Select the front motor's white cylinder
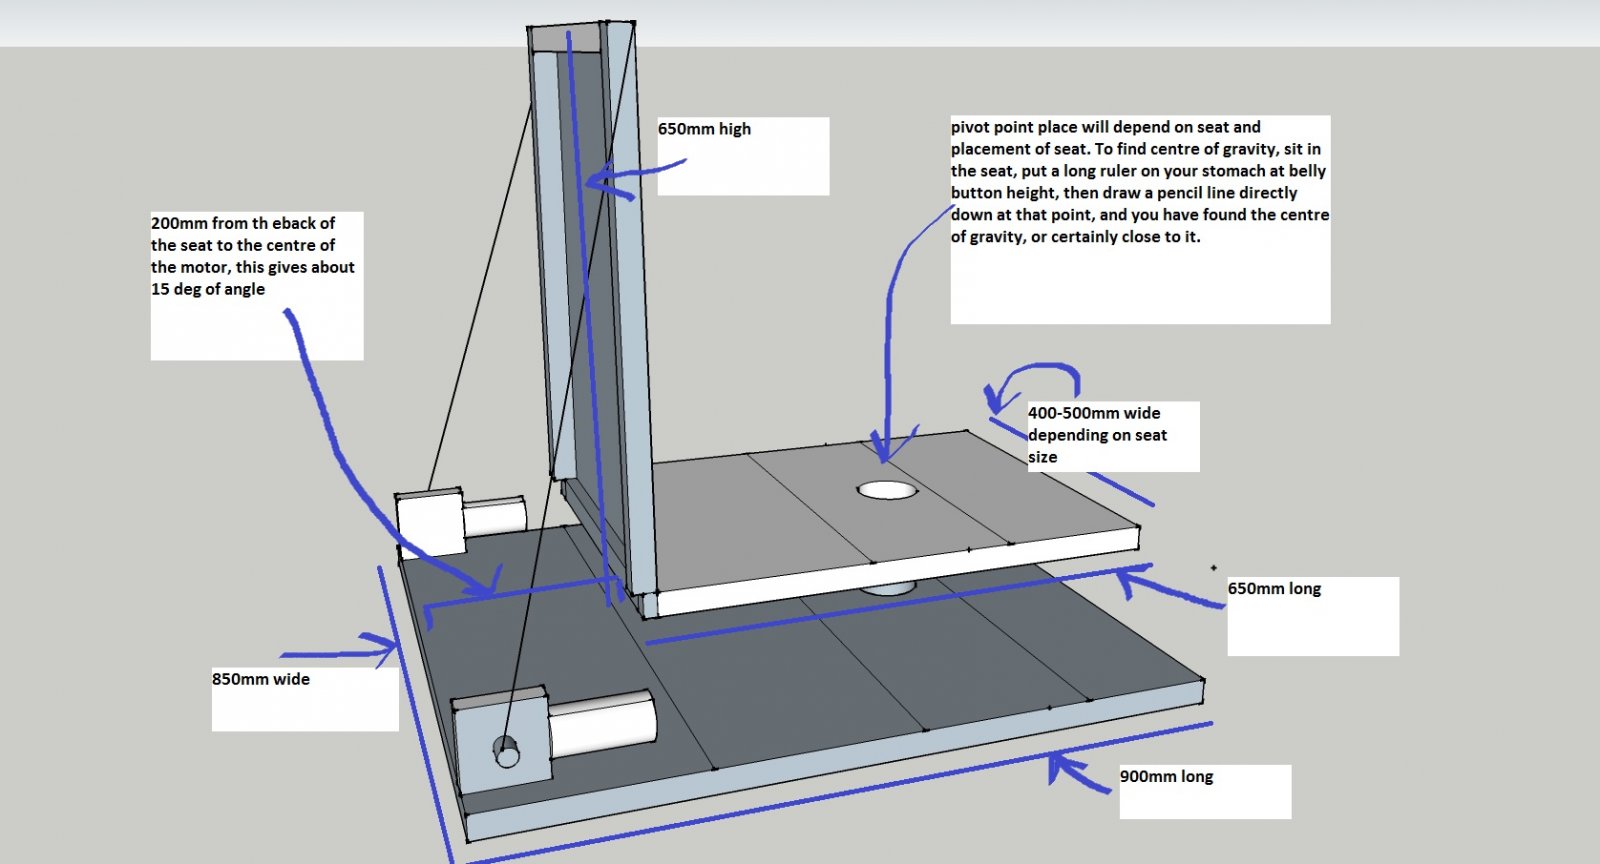The image size is (1600, 864). (x=602, y=724)
